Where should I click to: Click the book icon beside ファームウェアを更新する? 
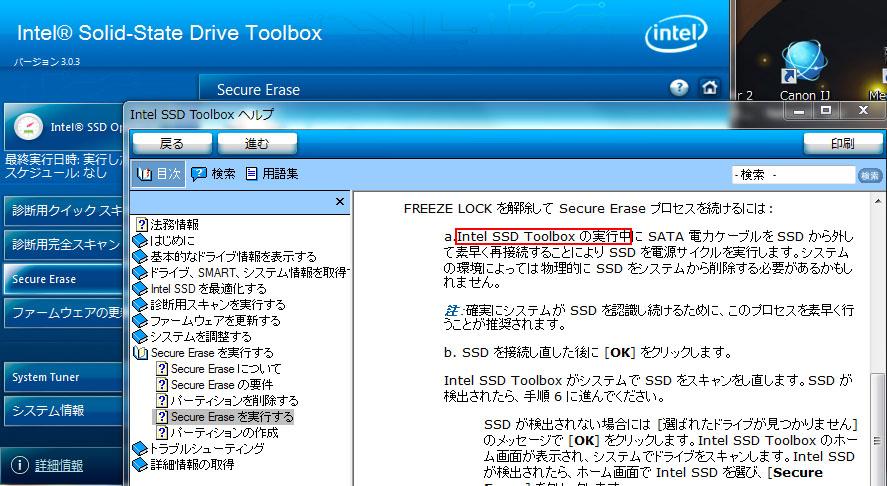[x=140, y=320]
